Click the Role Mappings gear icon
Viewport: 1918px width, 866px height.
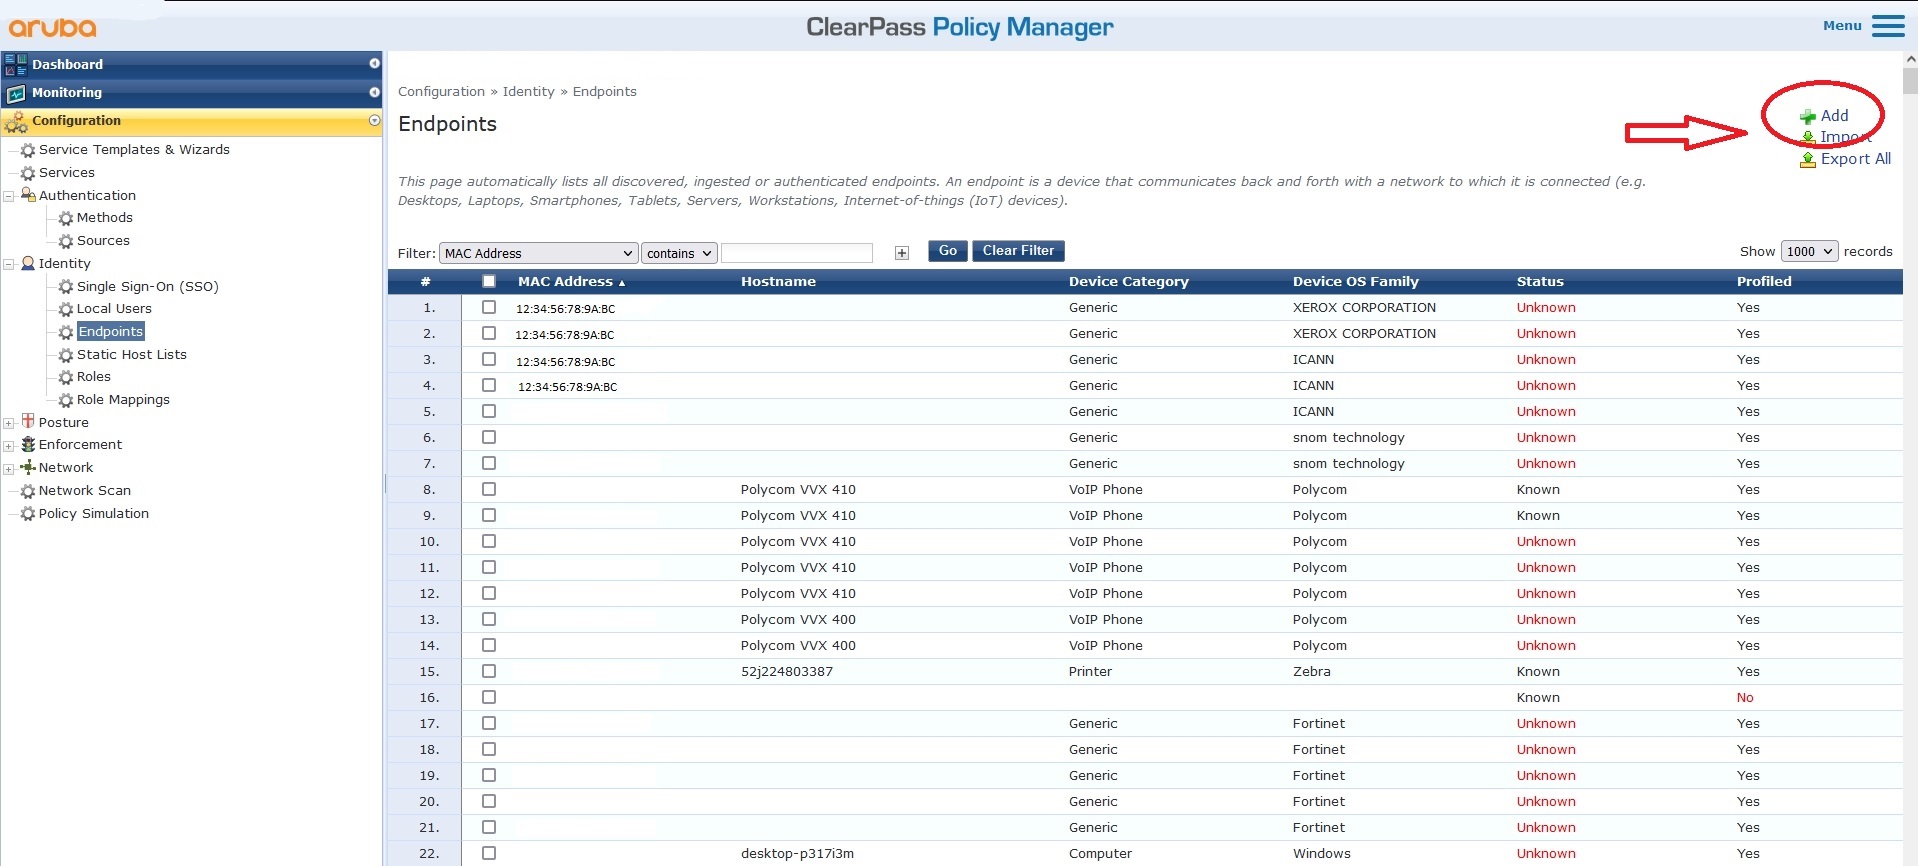(66, 400)
